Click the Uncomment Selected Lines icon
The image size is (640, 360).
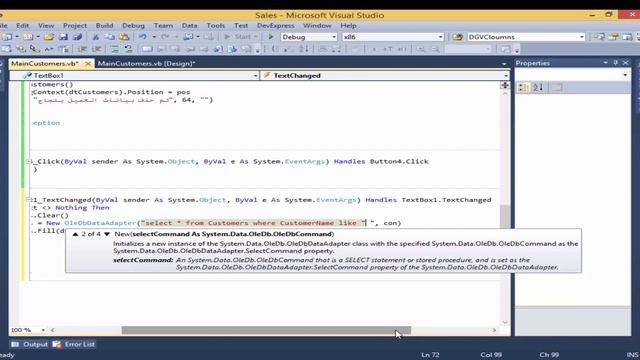tap(129, 49)
